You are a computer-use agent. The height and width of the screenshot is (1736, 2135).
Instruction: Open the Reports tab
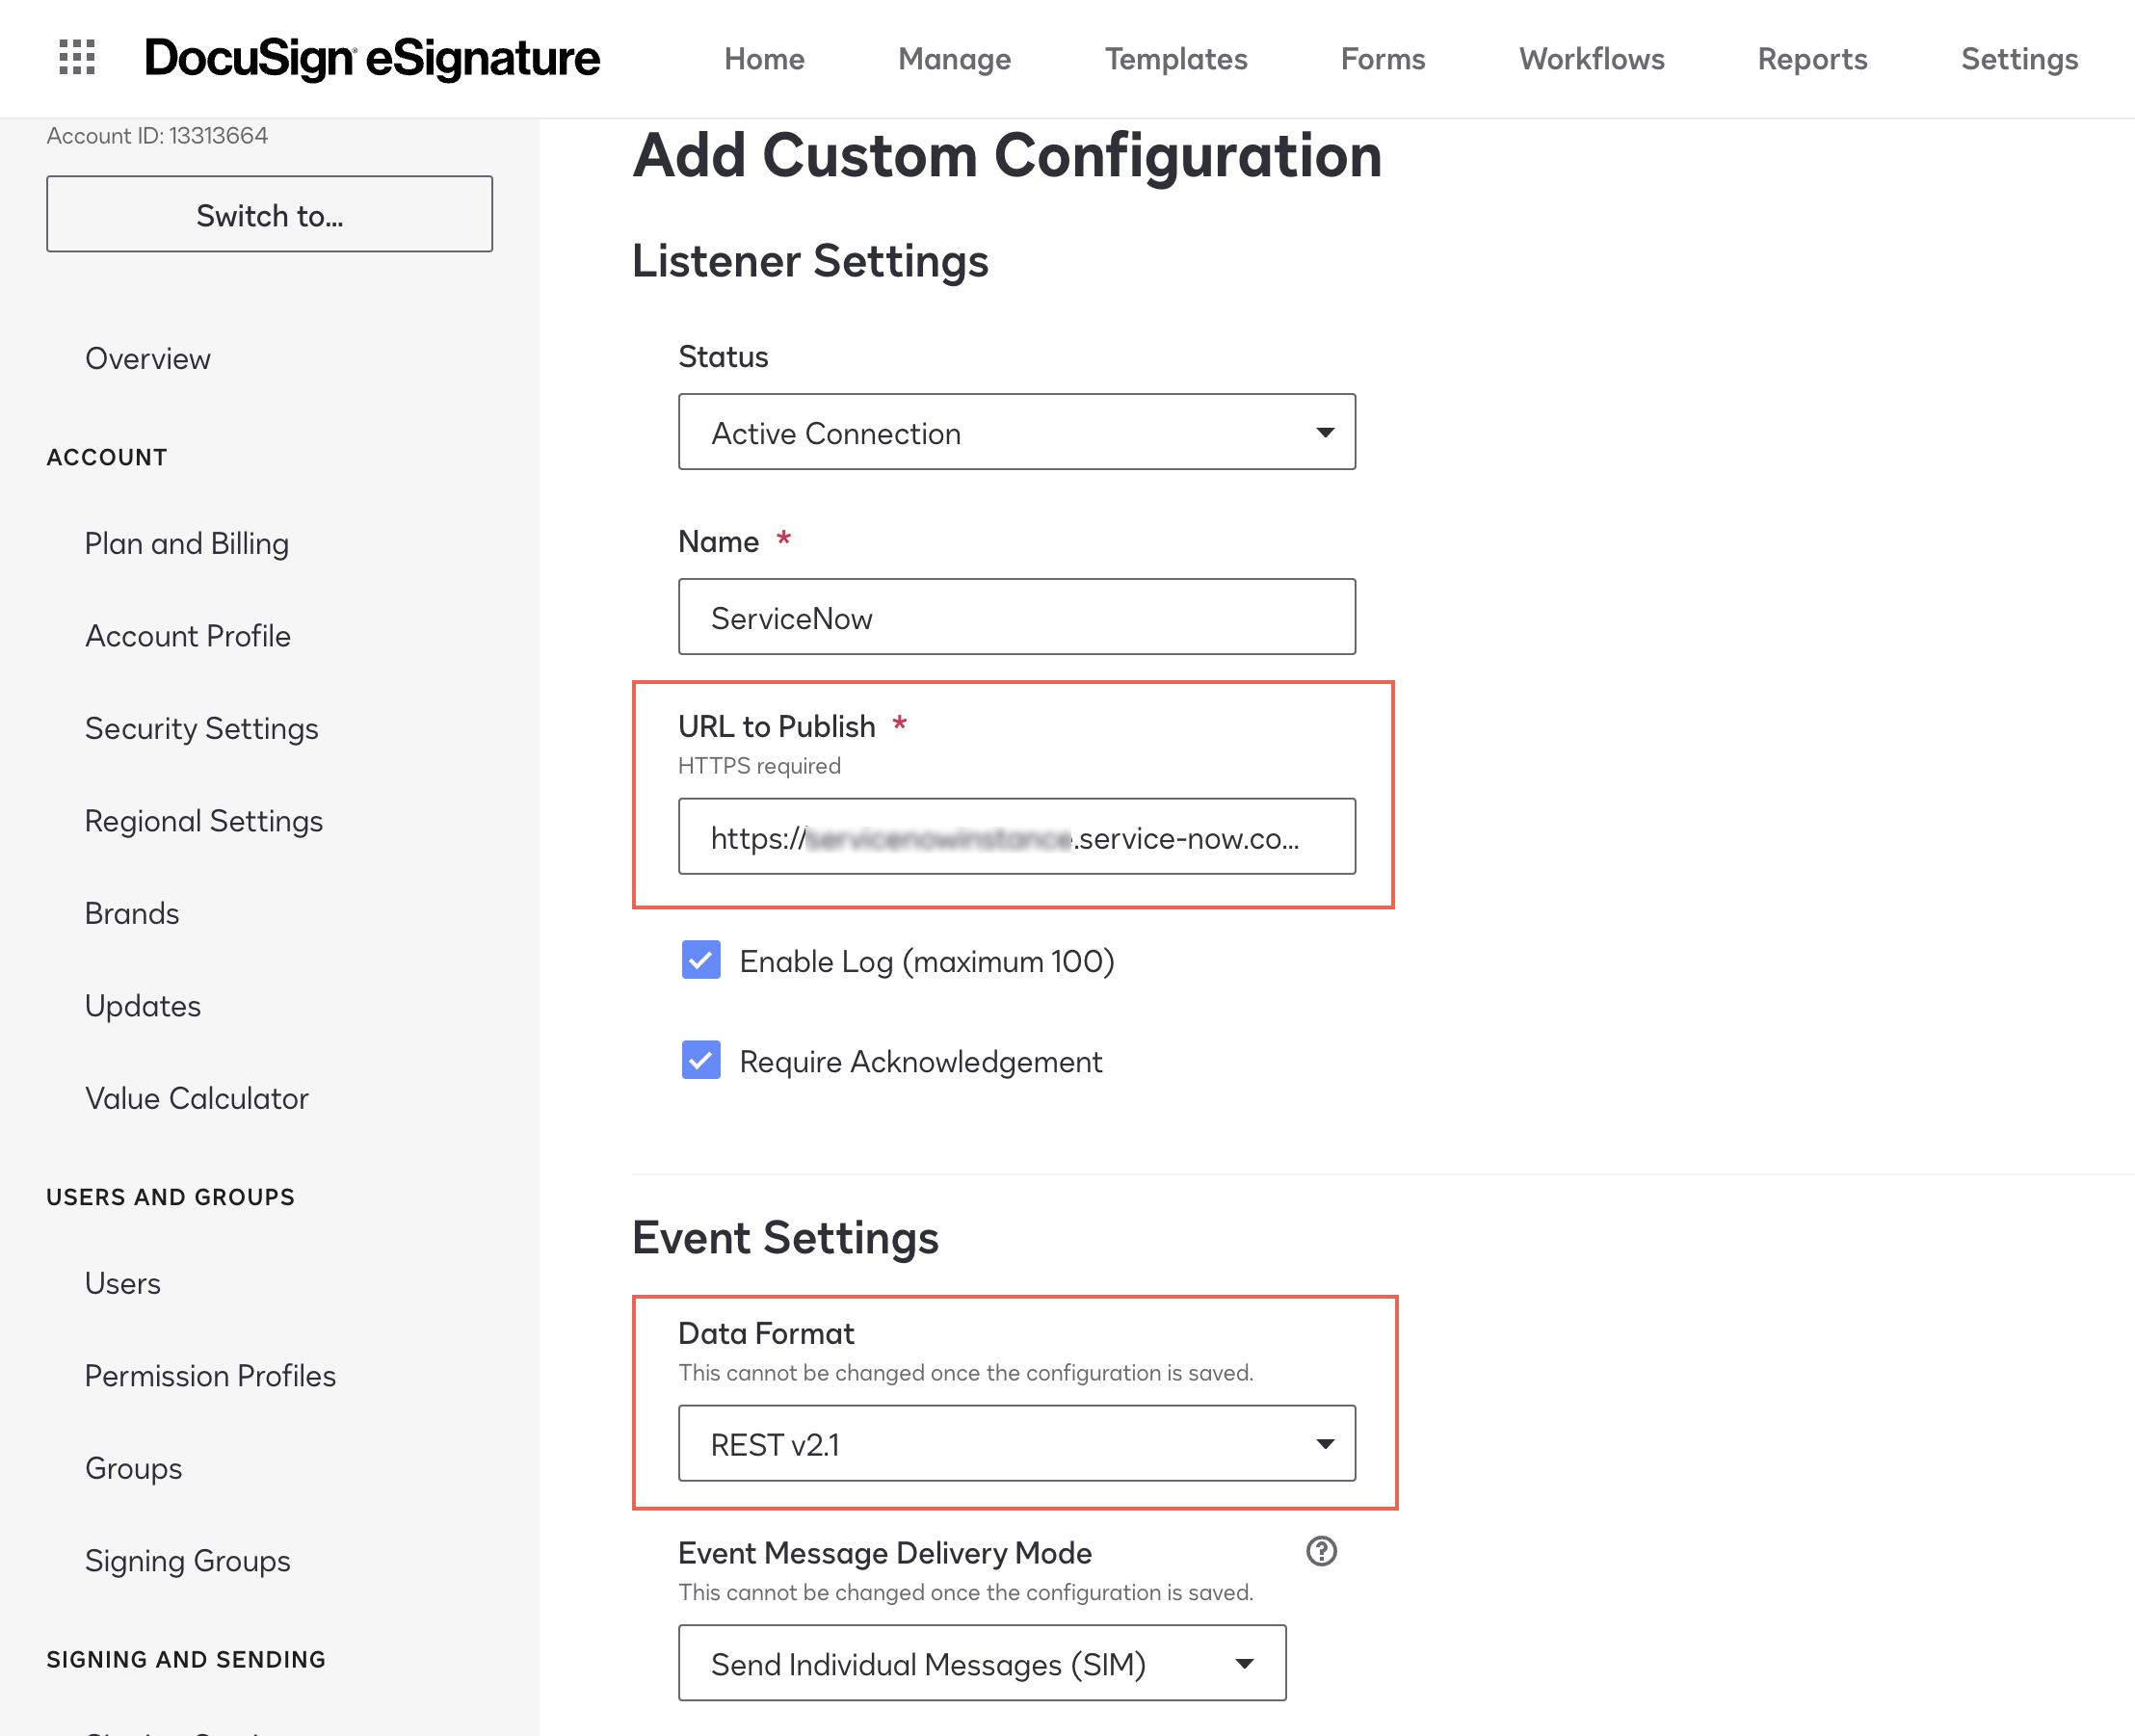tap(1812, 59)
